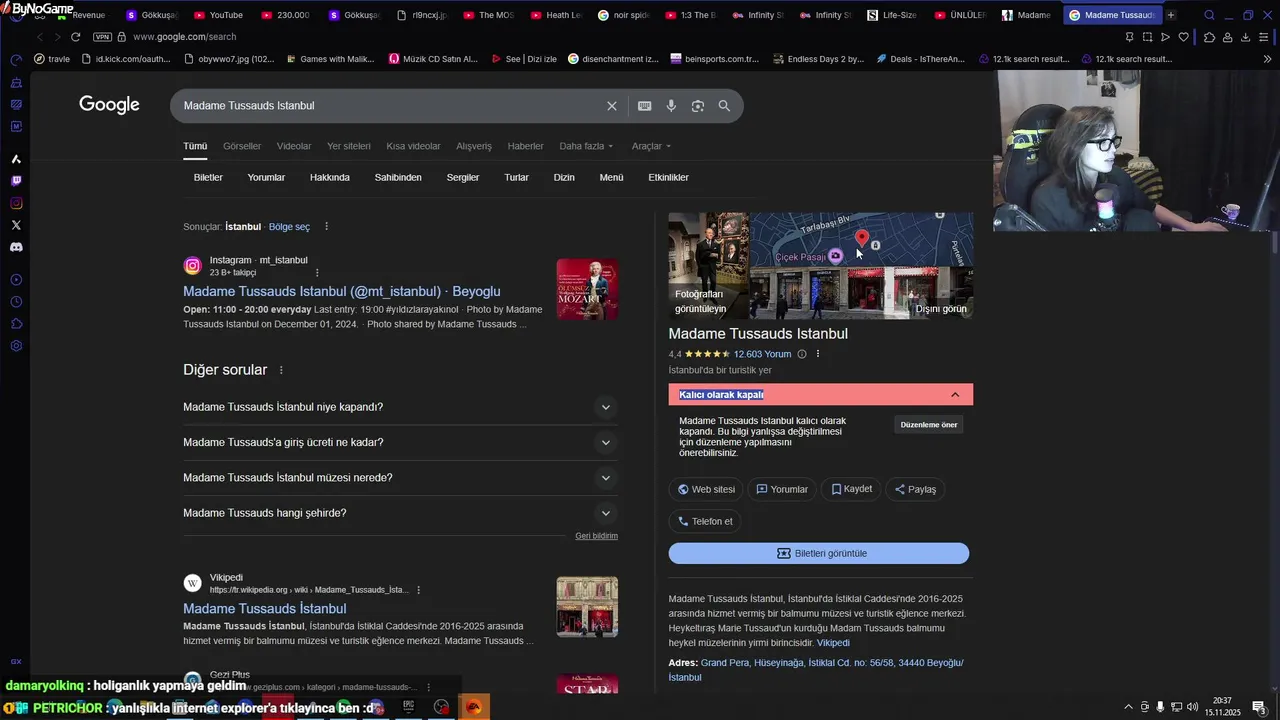Click the 'Telefon et' button

click(x=705, y=521)
